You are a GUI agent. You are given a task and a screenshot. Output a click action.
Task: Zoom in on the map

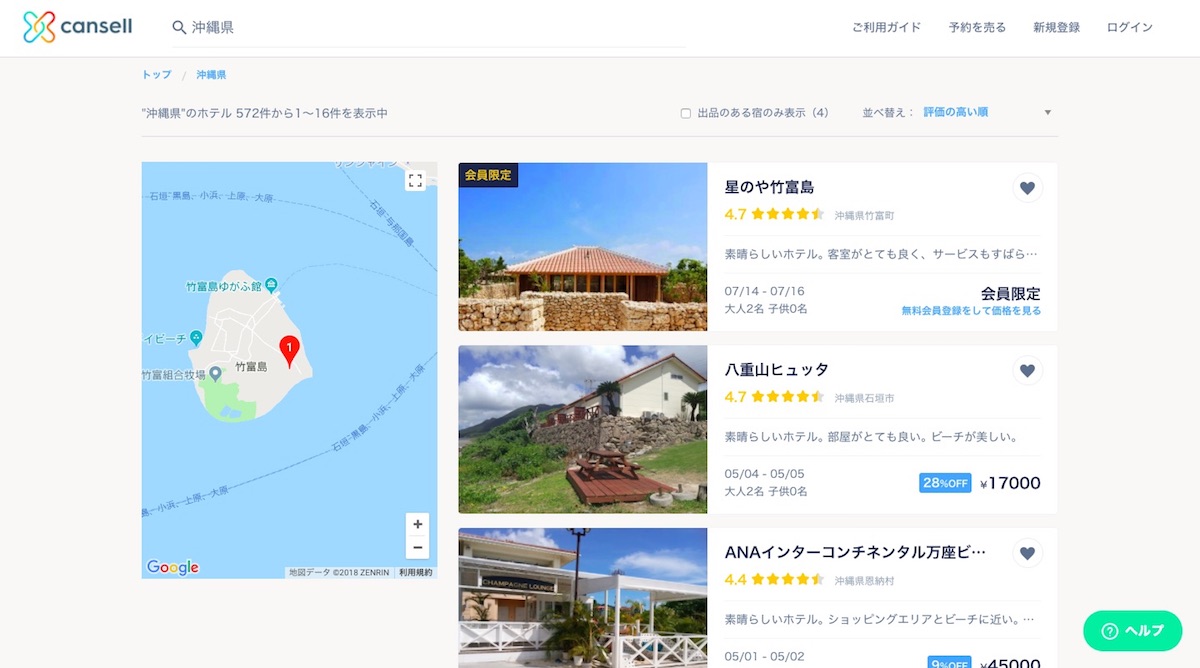[418, 524]
